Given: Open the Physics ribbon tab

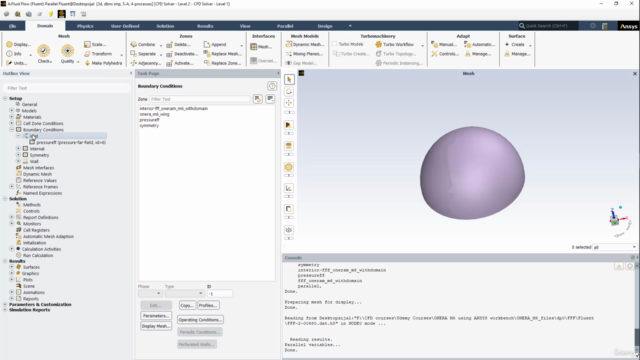Looking at the screenshot, I should click(x=85, y=26).
